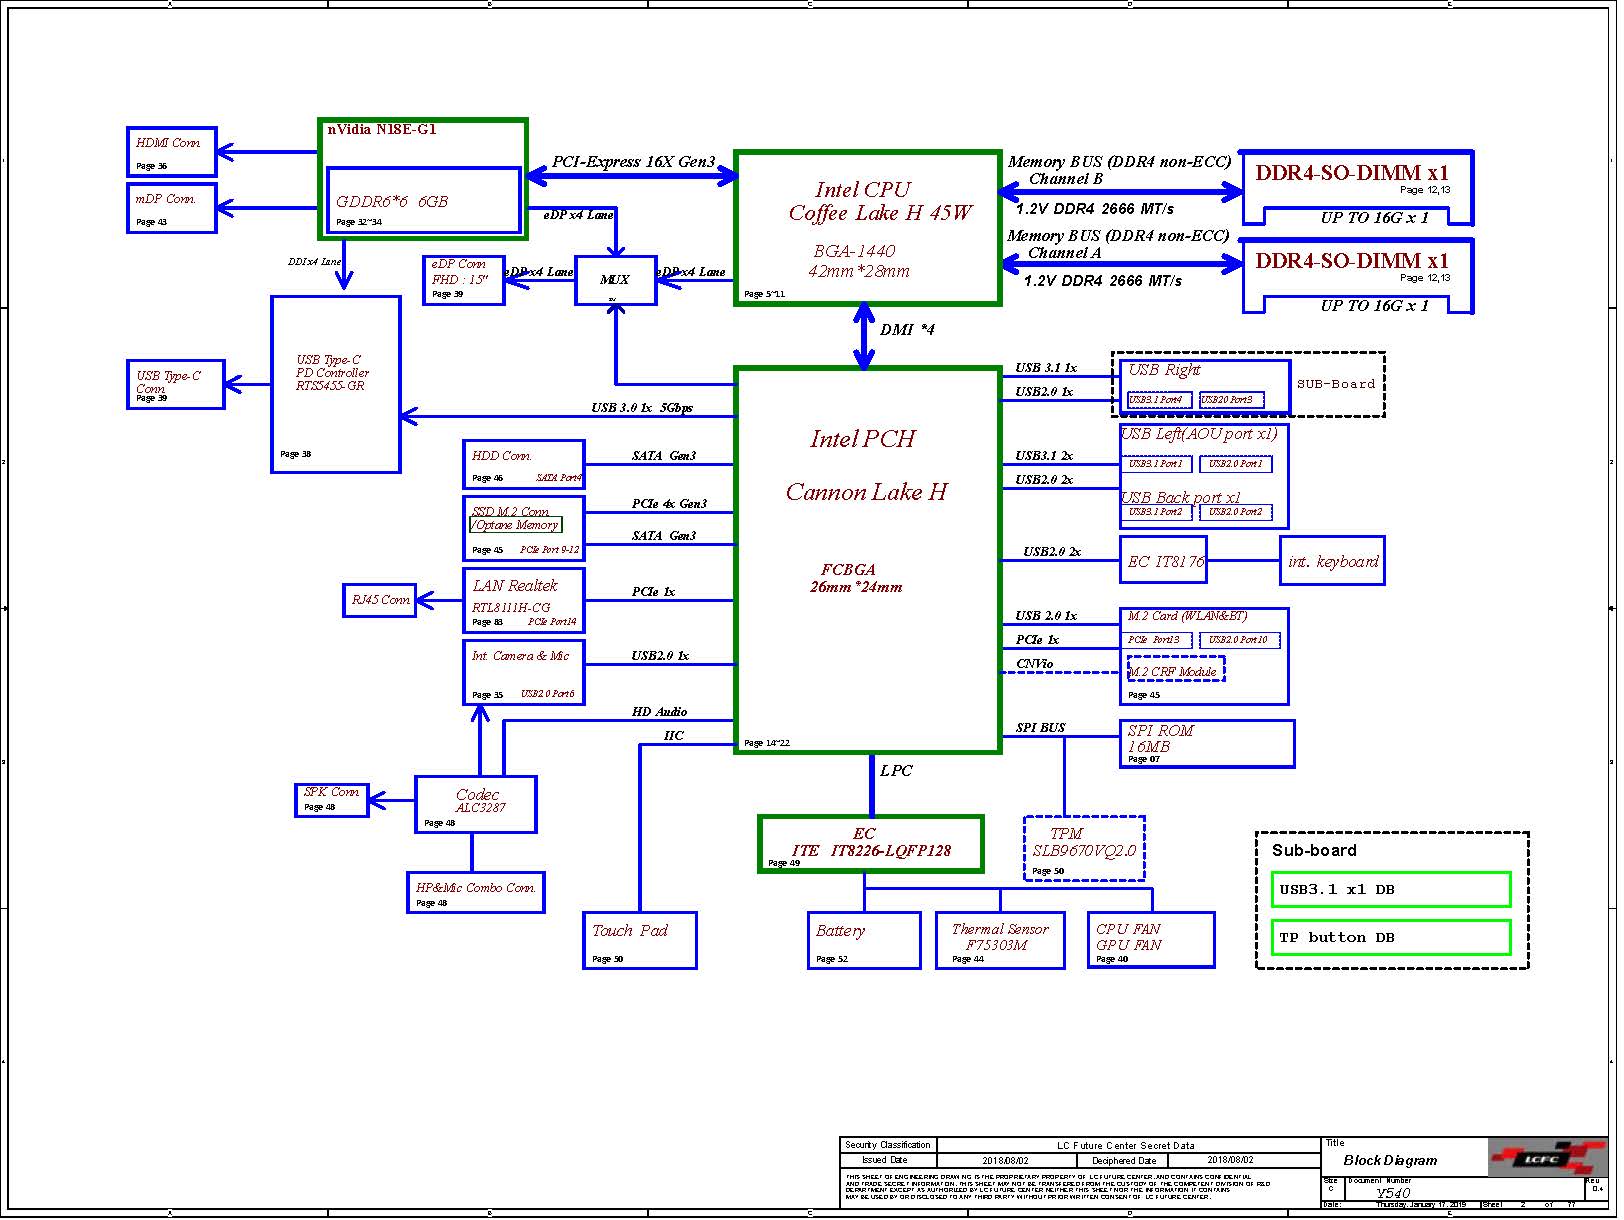Select the PCIe 4x Gen3 label
Image resolution: width=1624 pixels, height=1220 pixels.
pos(669,504)
